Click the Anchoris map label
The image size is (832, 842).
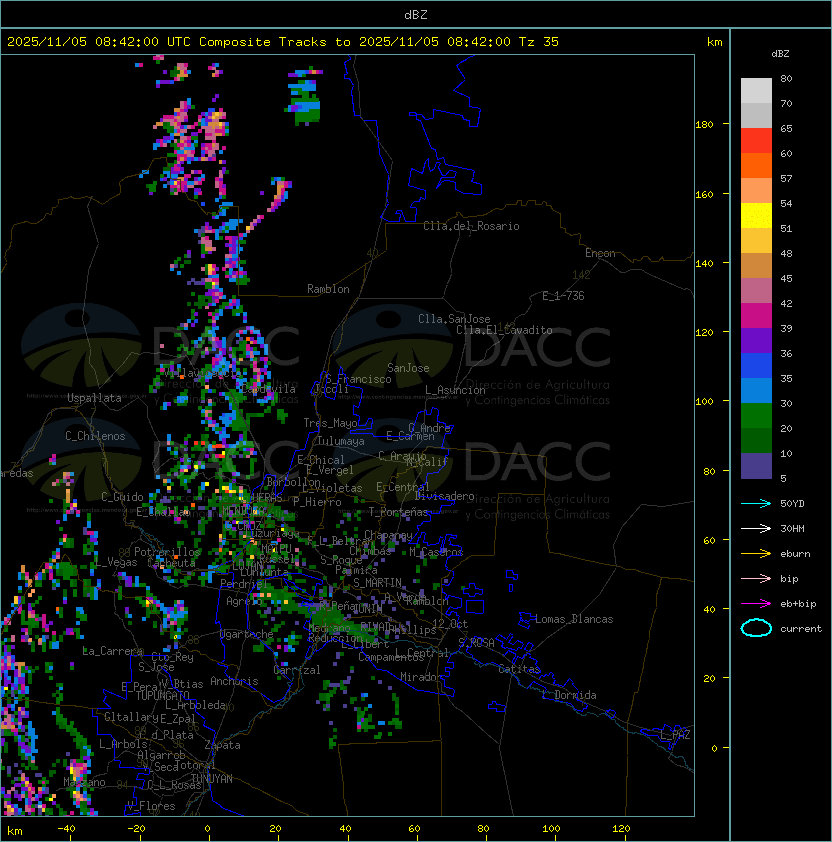234,681
